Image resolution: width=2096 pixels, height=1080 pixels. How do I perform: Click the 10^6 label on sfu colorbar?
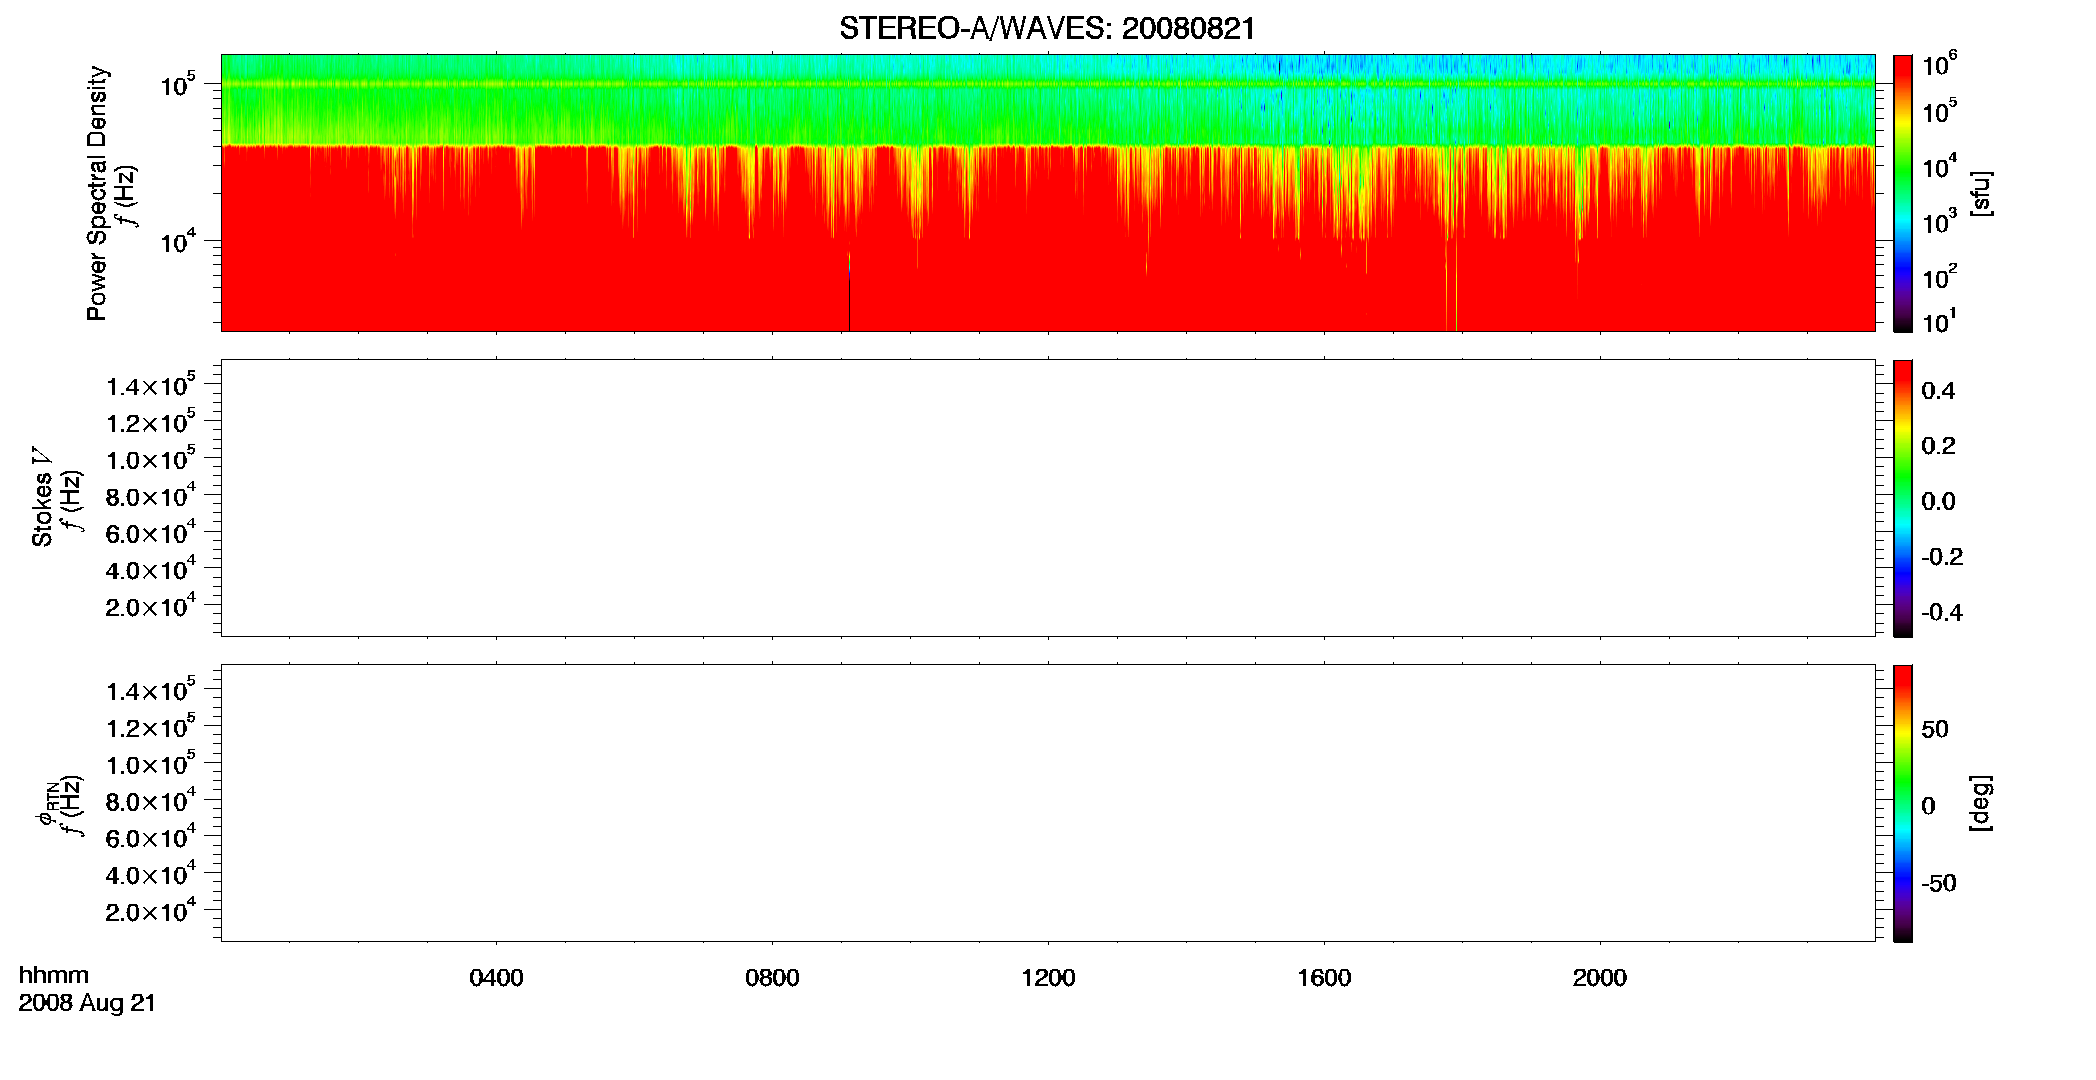tap(1939, 66)
